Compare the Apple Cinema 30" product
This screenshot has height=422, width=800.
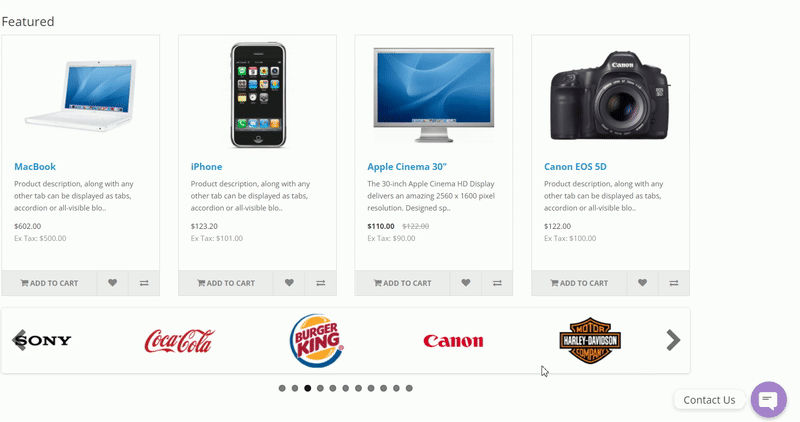(497, 283)
